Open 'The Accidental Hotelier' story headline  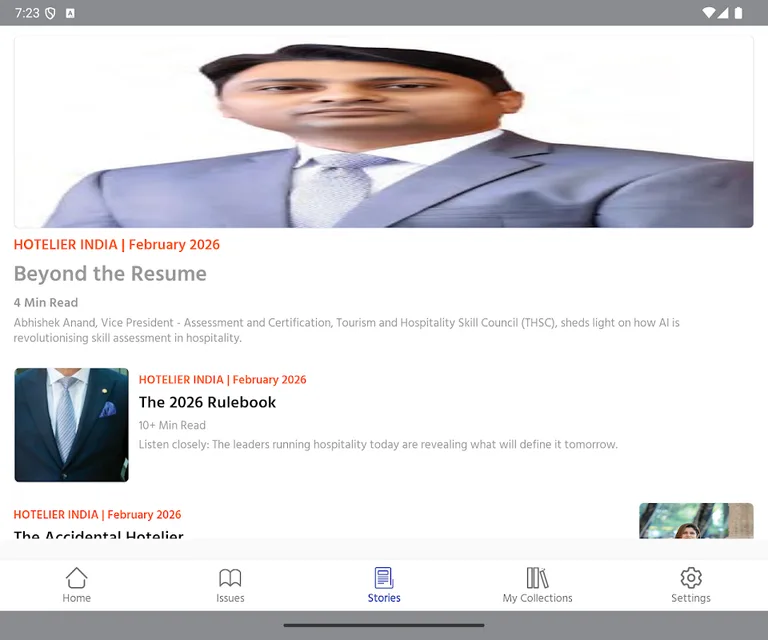98,534
